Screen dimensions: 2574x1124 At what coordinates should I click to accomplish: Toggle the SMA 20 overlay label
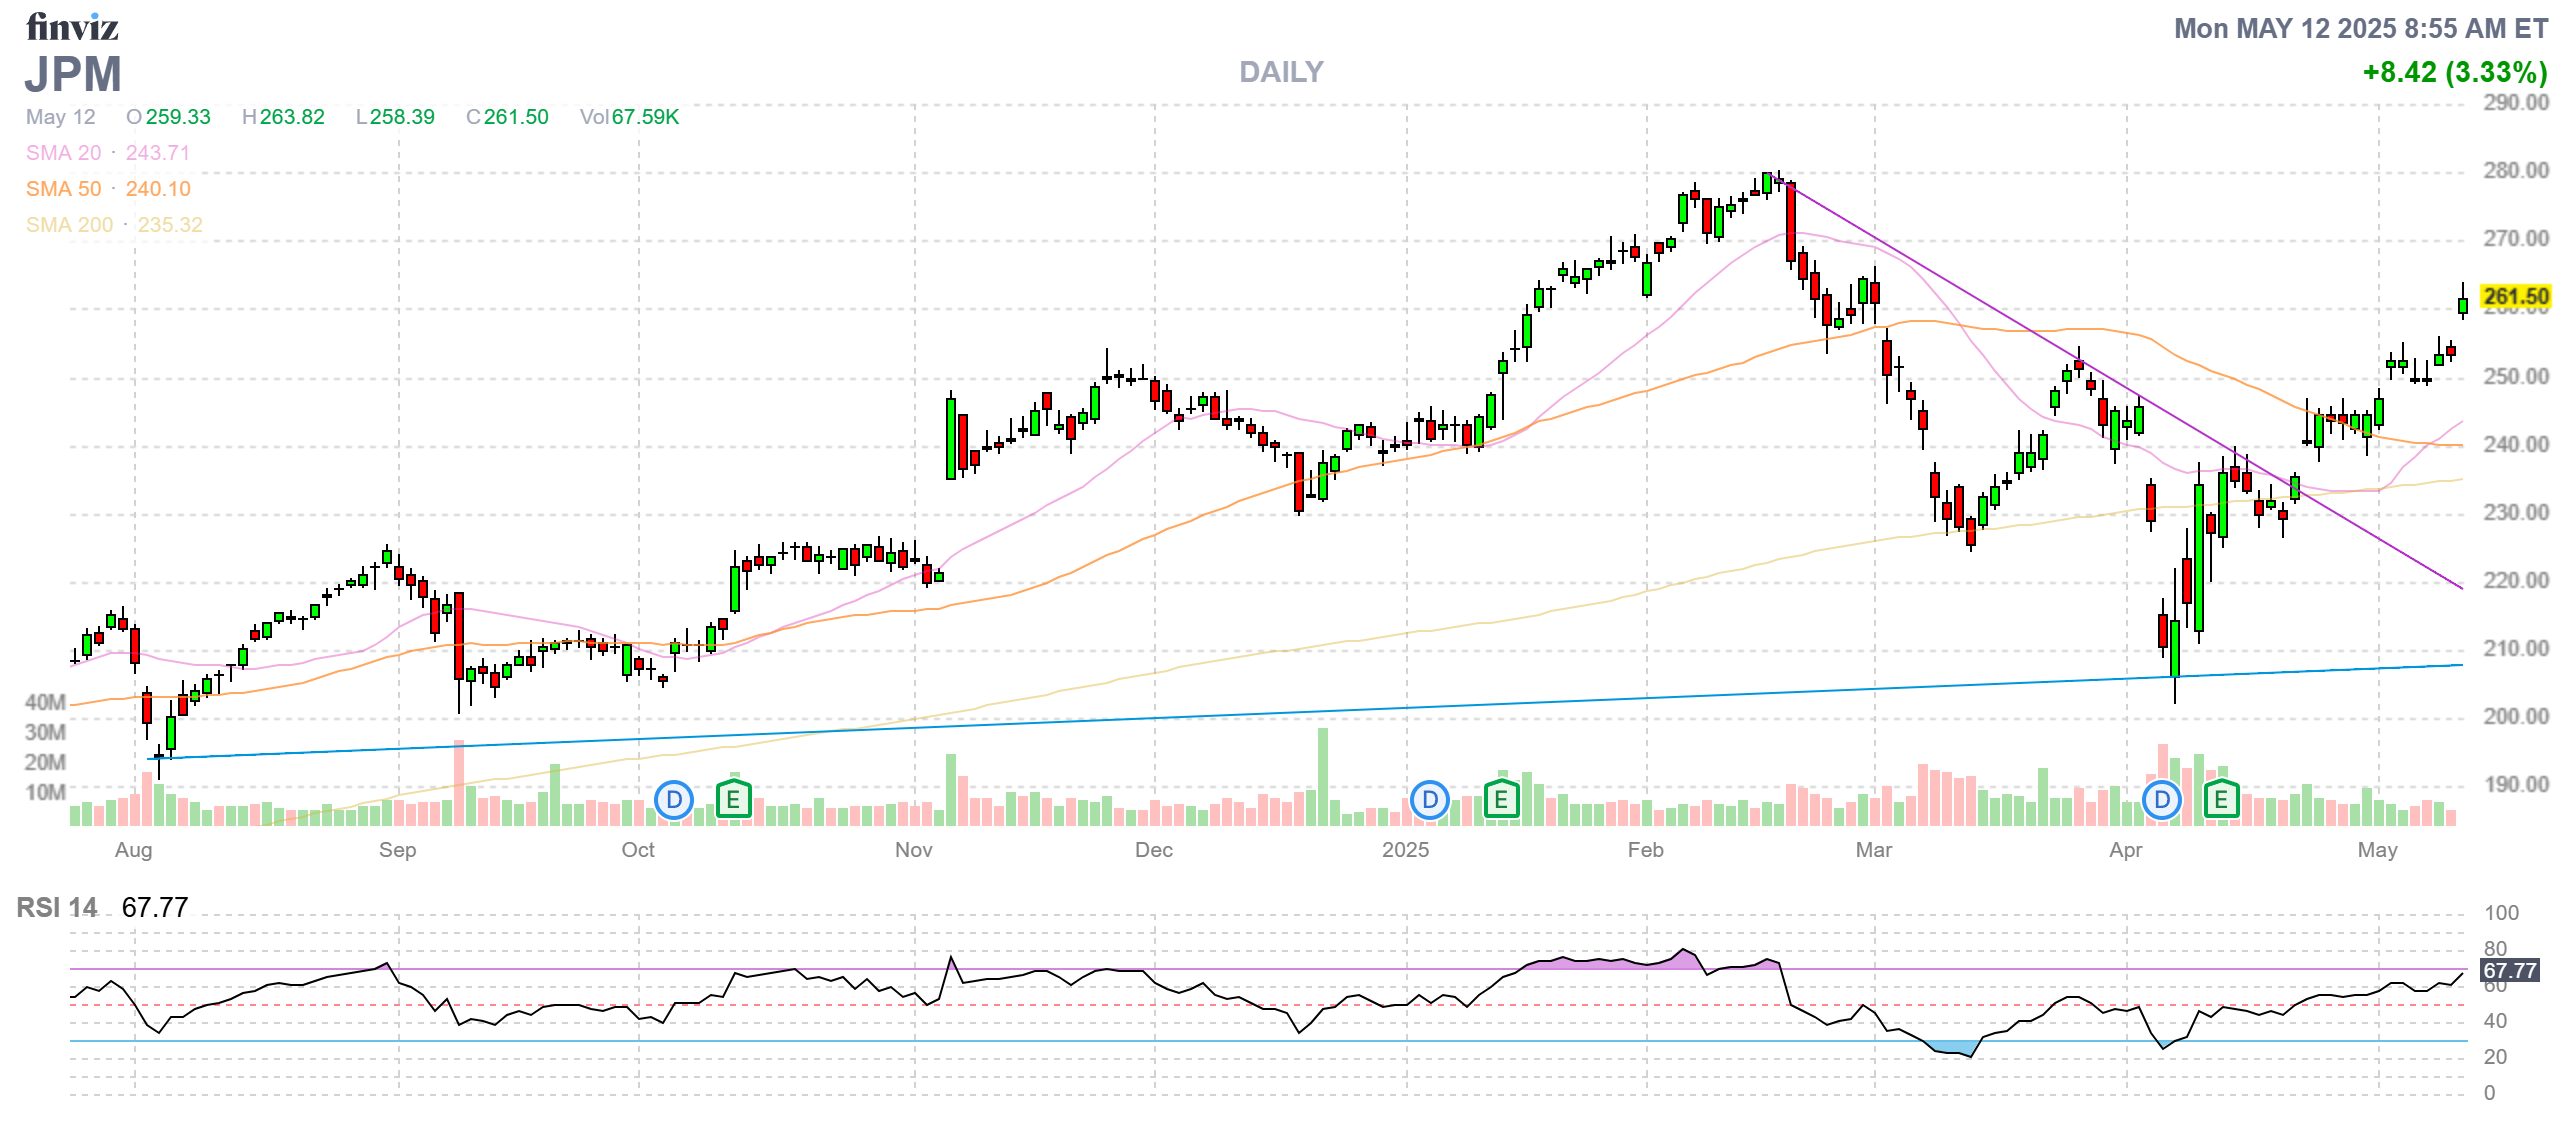(x=63, y=153)
